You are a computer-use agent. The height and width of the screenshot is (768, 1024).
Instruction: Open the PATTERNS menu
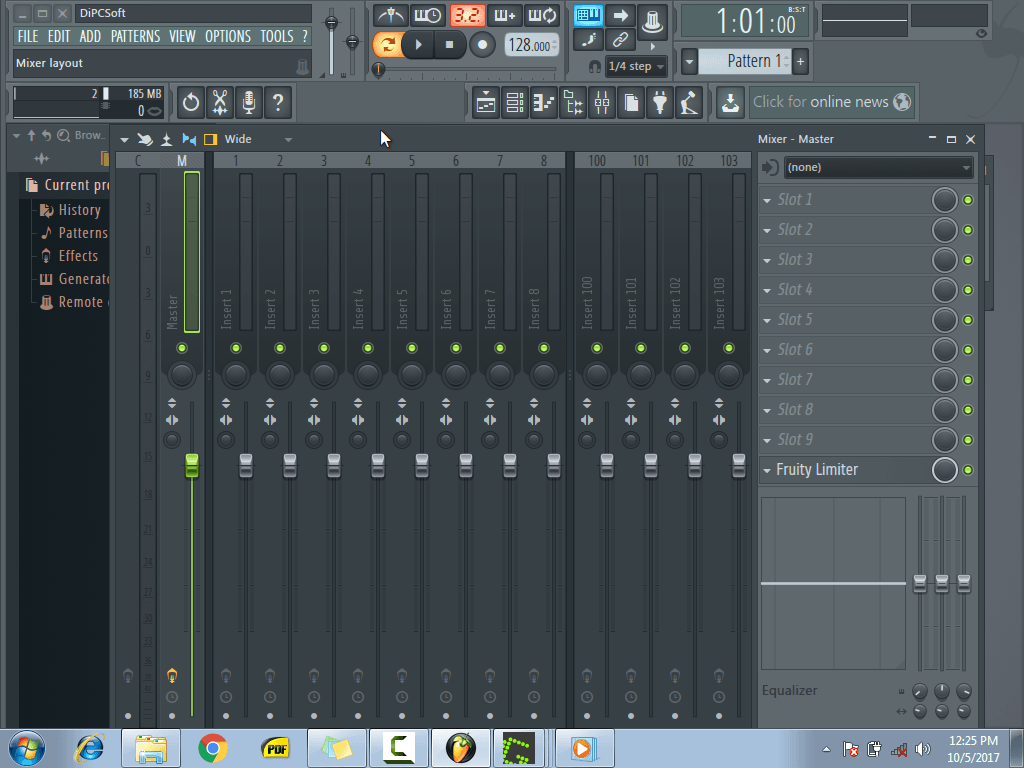point(135,37)
